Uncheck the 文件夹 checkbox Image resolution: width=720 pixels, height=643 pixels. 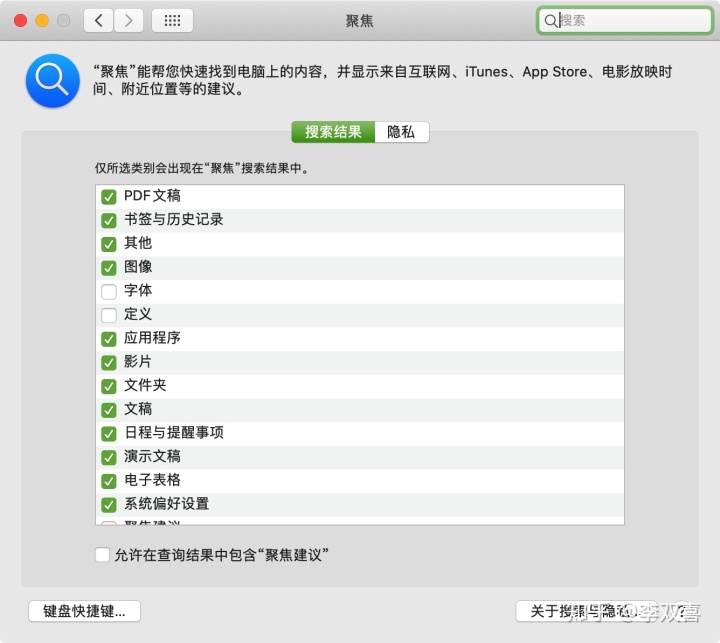pos(109,386)
